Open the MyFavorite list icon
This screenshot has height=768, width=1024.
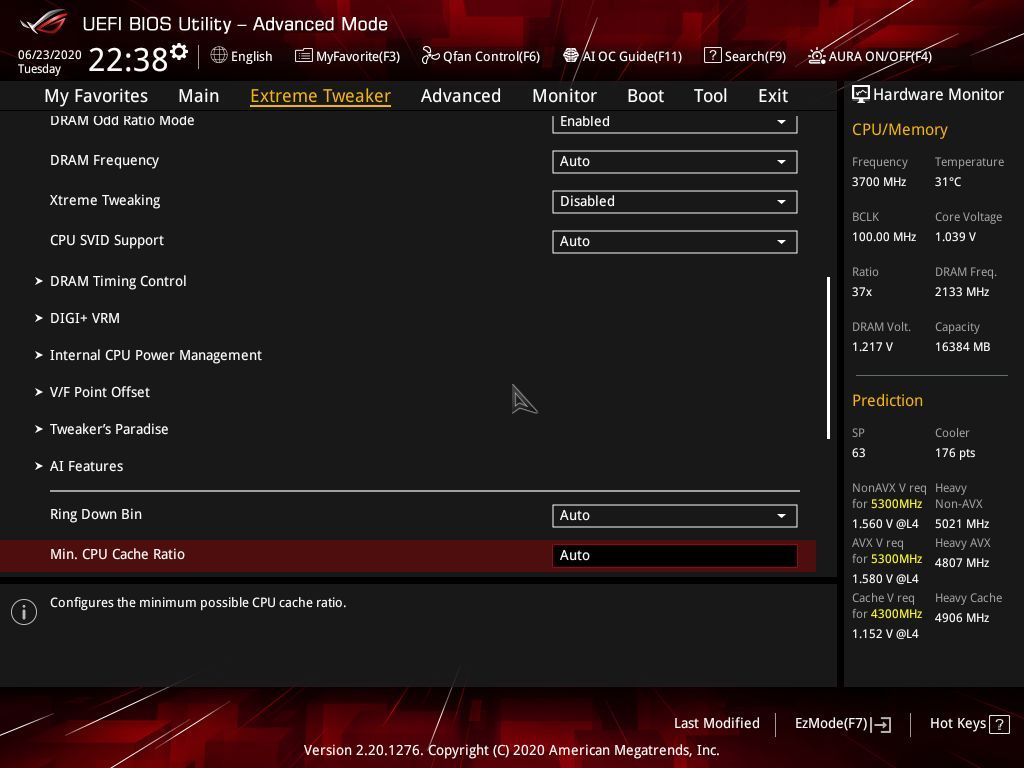click(x=304, y=56)
